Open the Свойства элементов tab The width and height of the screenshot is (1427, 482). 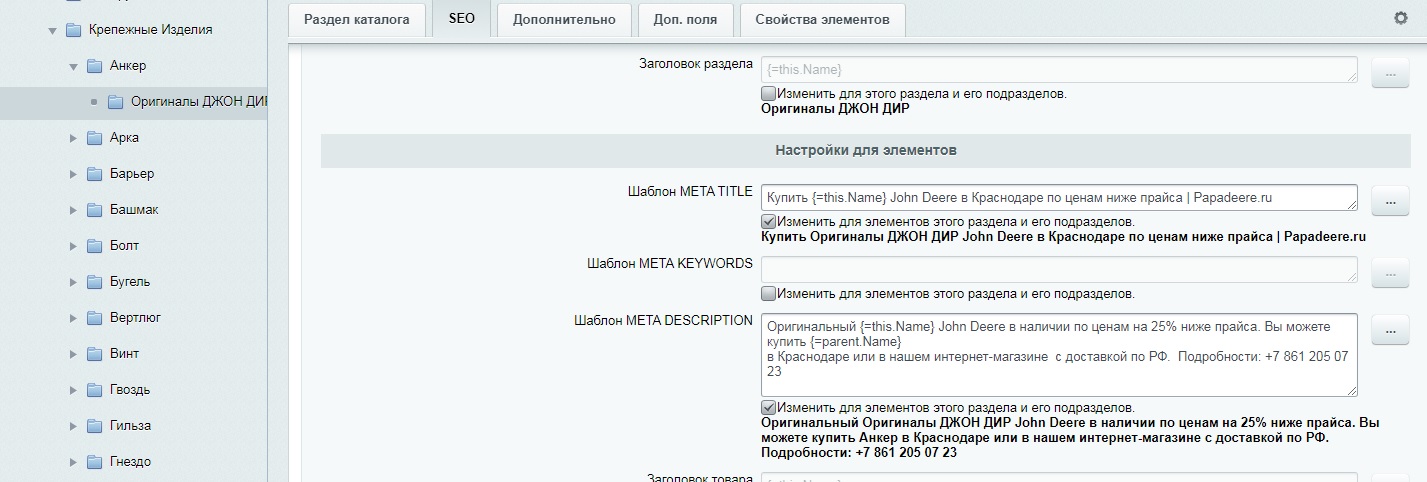822,20
